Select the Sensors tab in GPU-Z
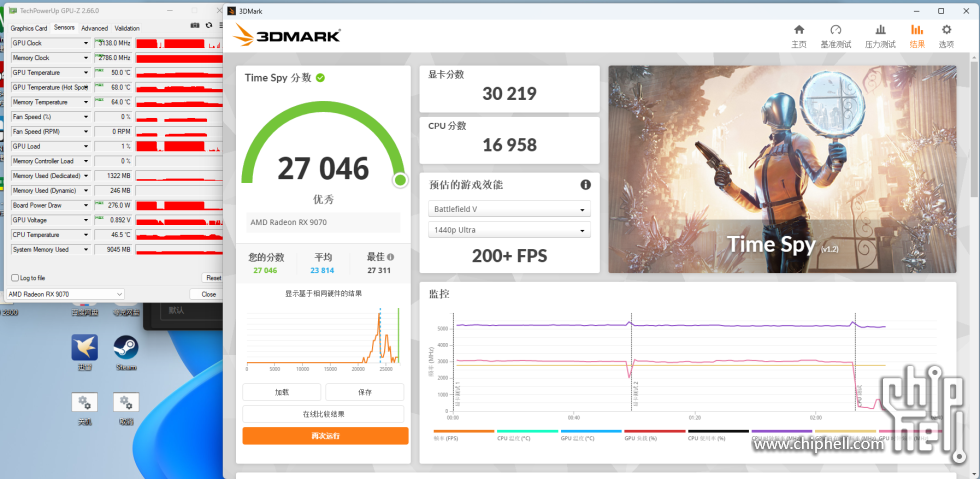Image resolution: width=980 pixels, height=479 pixels. pyautogui.click(x=64, y=28)
